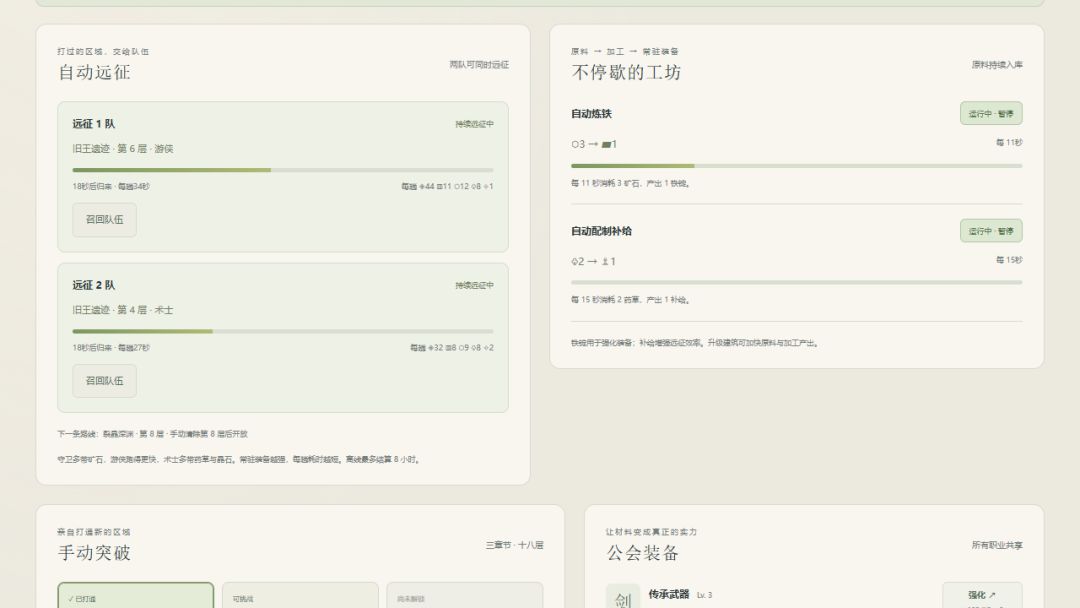
Task: Click the 强化 button for 传承武器
Action: point(982,595)
